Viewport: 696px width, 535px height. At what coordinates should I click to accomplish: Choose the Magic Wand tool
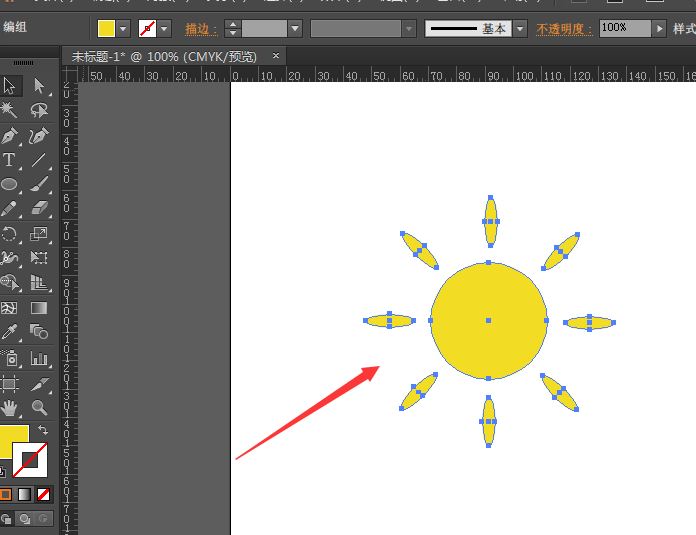10,111
